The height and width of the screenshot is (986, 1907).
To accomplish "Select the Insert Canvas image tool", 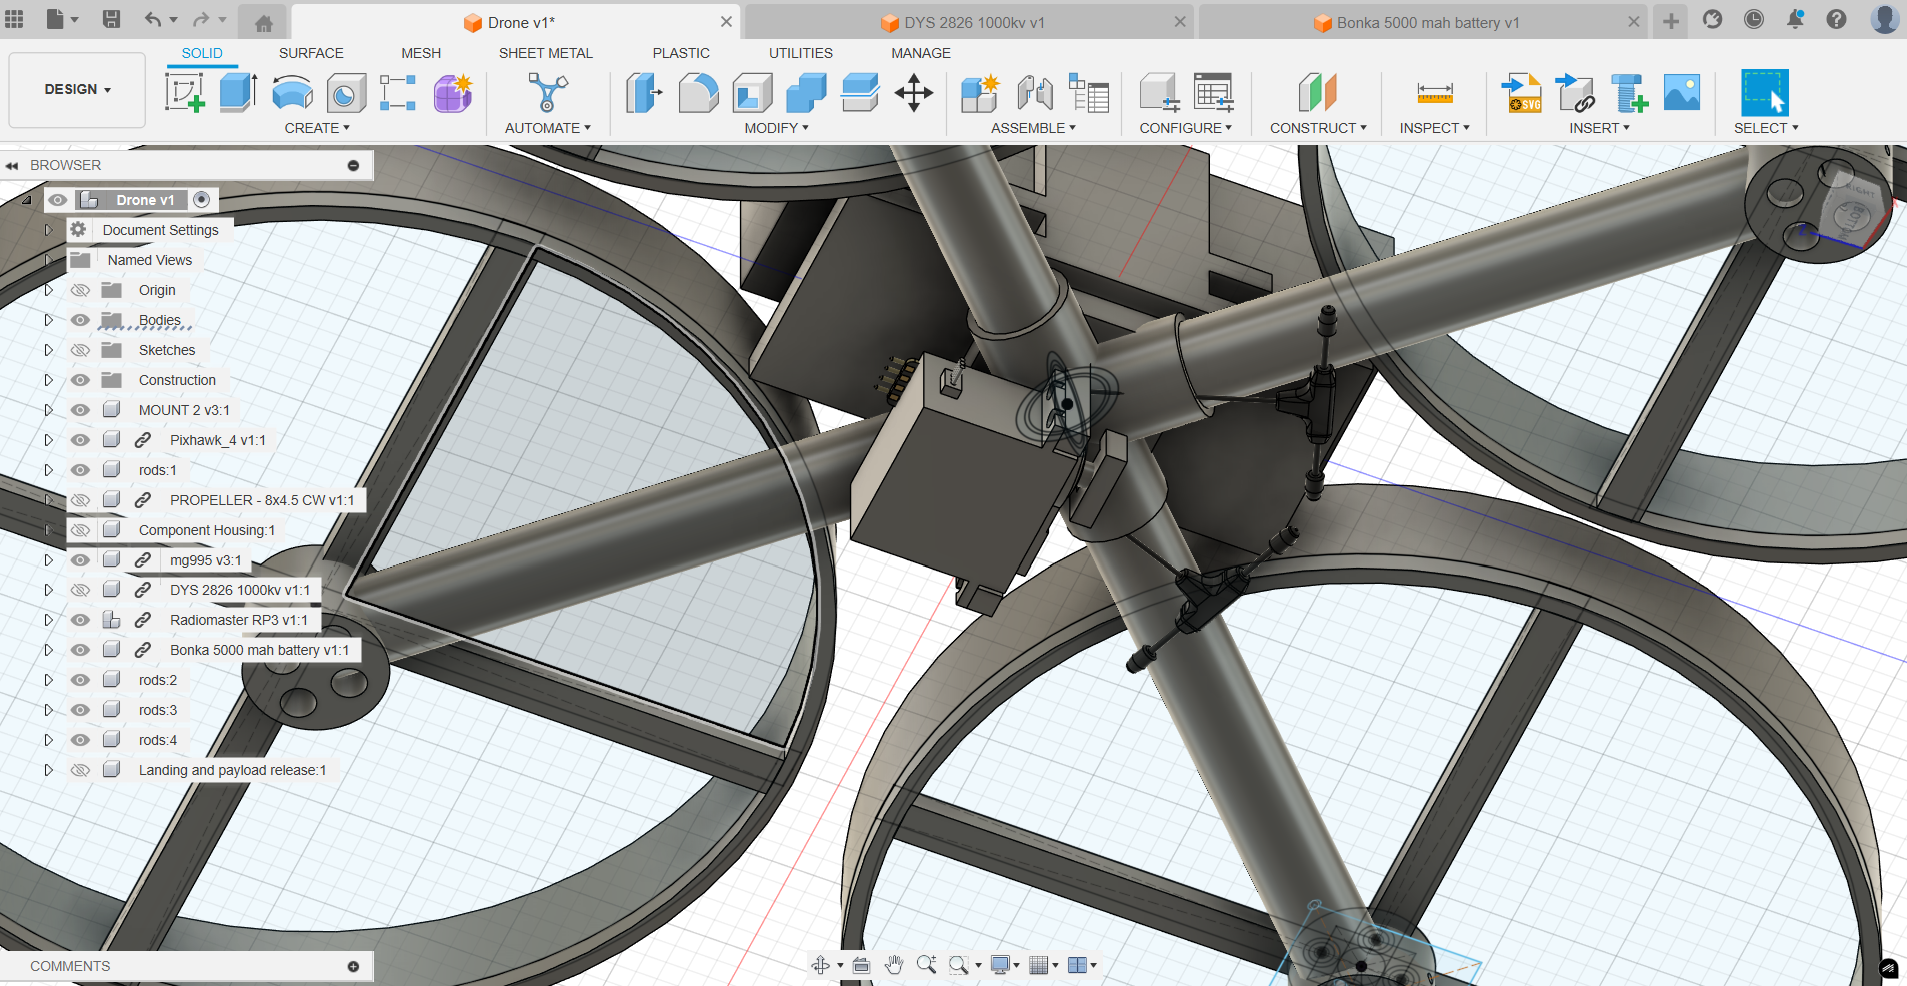I will (1682, 93).
